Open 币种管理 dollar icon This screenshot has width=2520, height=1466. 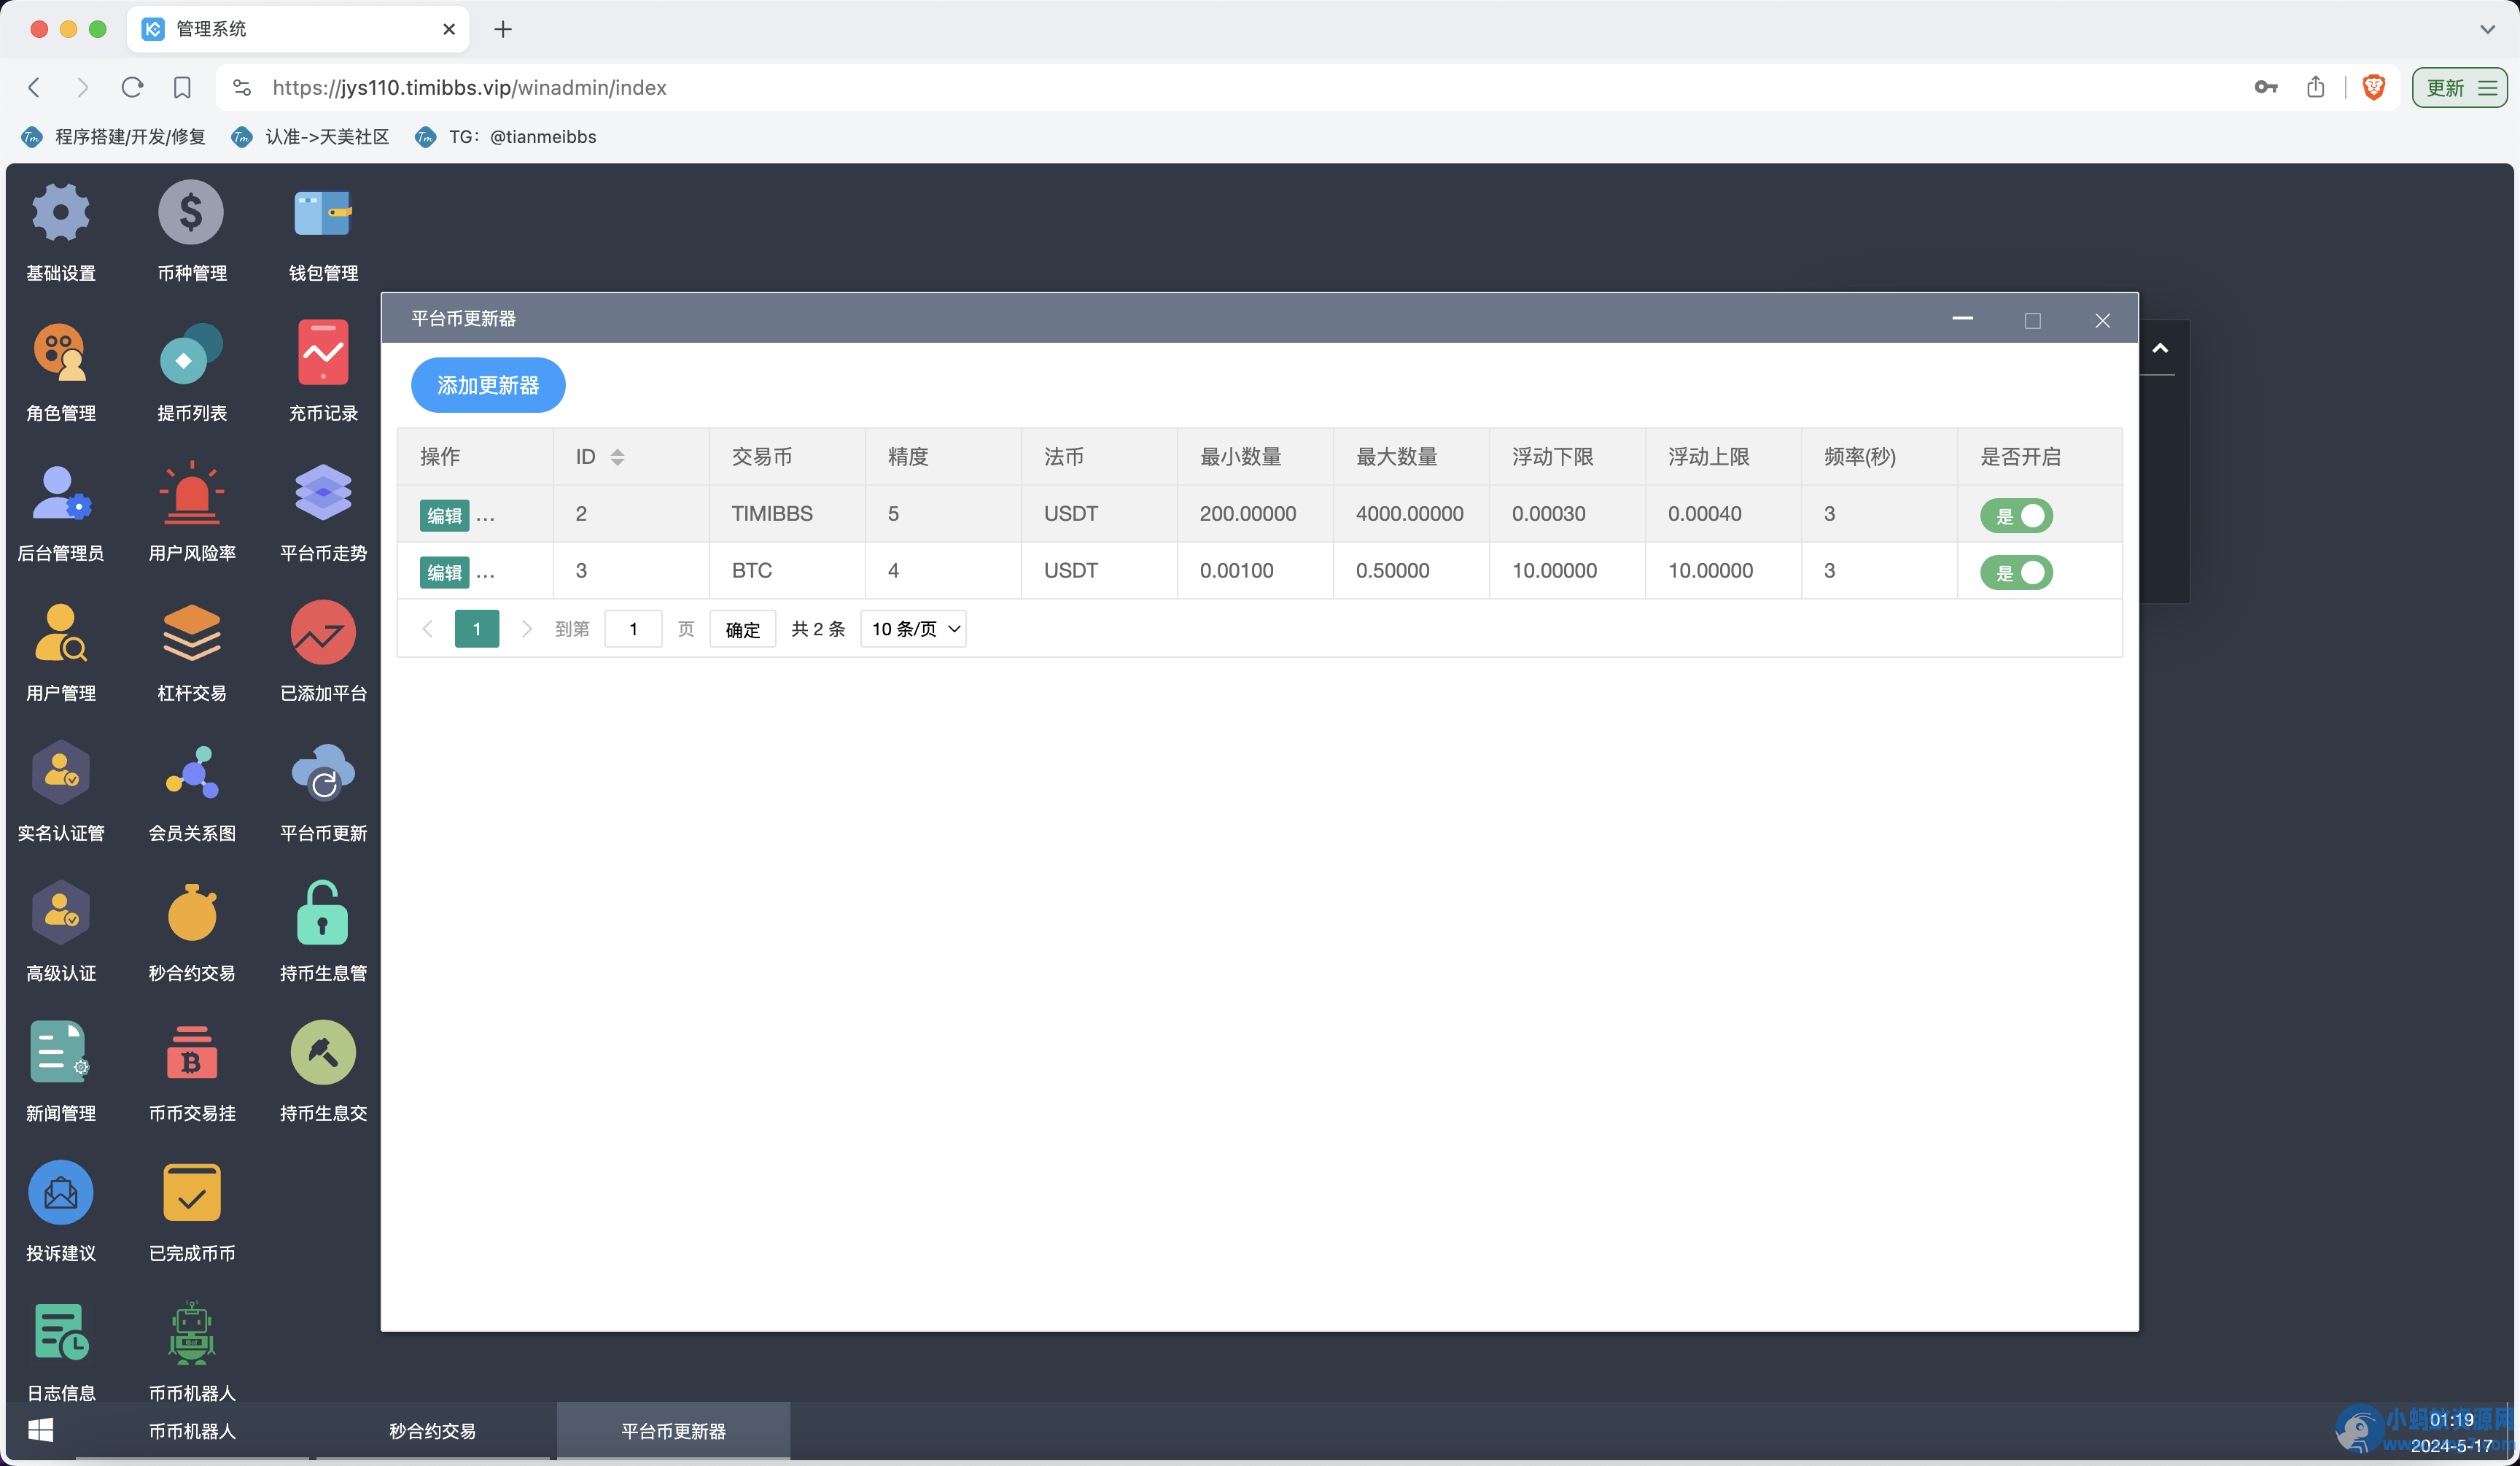(x=191, y=212)
